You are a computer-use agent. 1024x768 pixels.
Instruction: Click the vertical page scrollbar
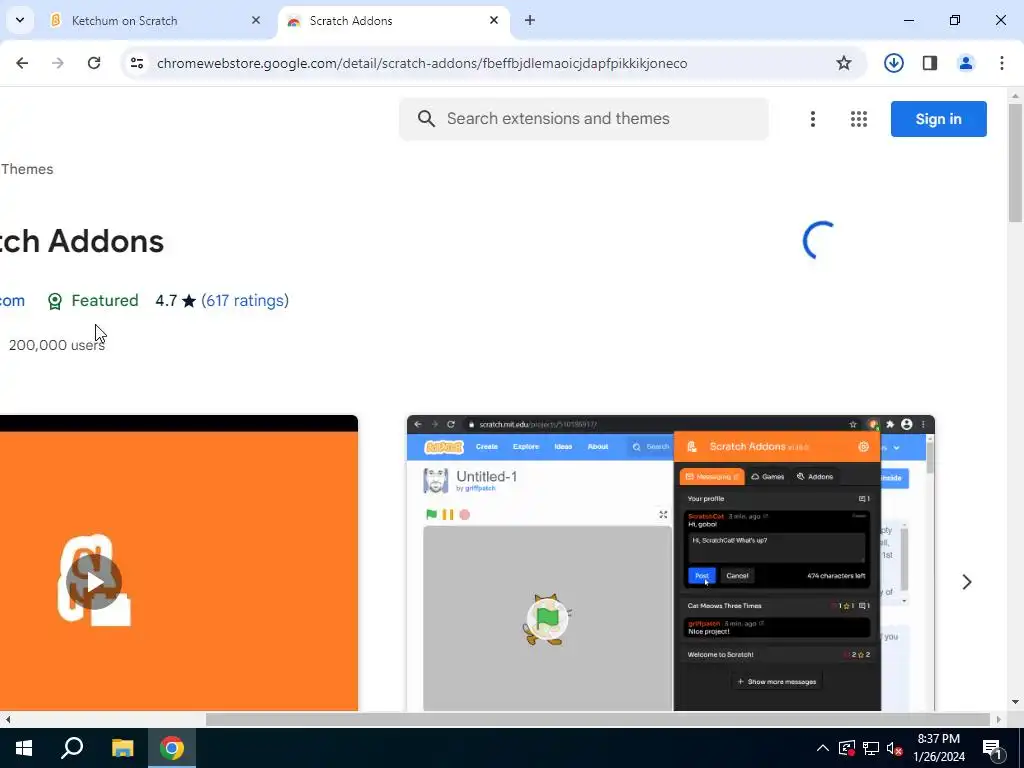1016,162
